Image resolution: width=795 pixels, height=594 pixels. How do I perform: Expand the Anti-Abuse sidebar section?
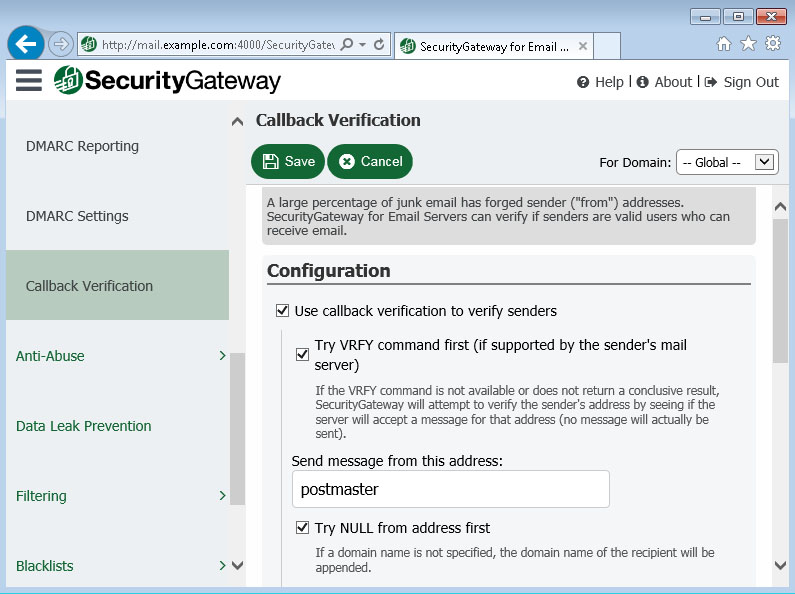pyautogui.click(x=121, y=356)
